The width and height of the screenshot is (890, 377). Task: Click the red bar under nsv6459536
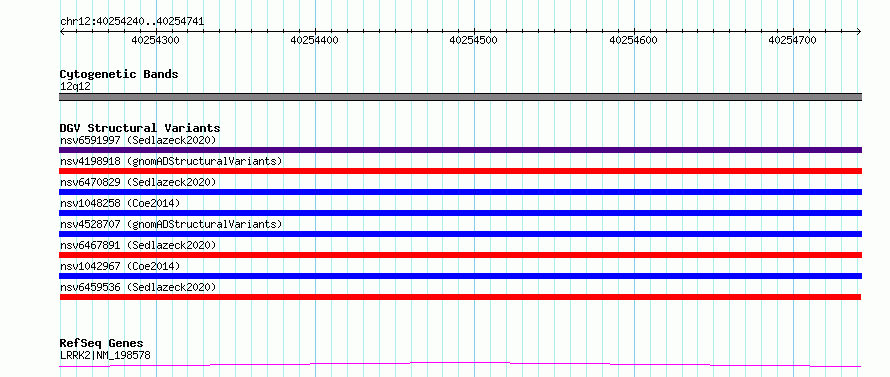pyautogui.click(x=460, y=297)
